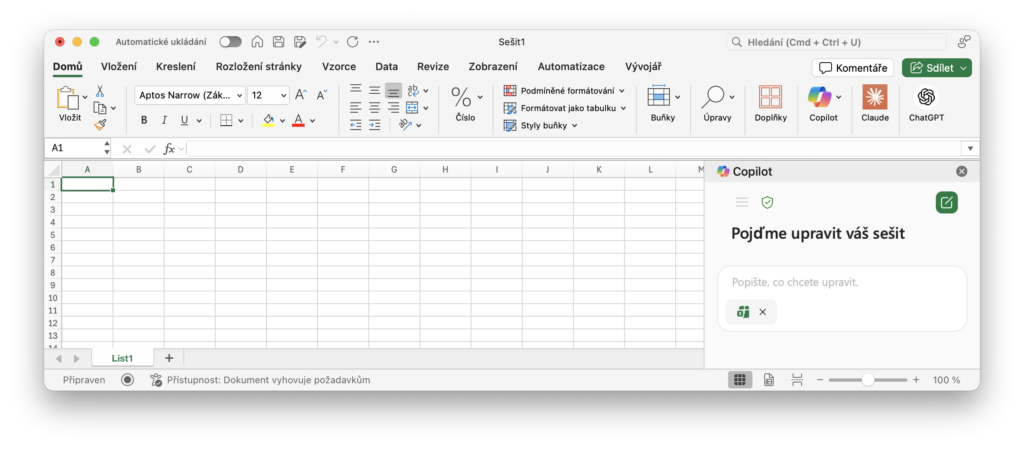Remove the attached workbook chip with X
Screen dimensions: 1024x449
[x=763, y=313]
